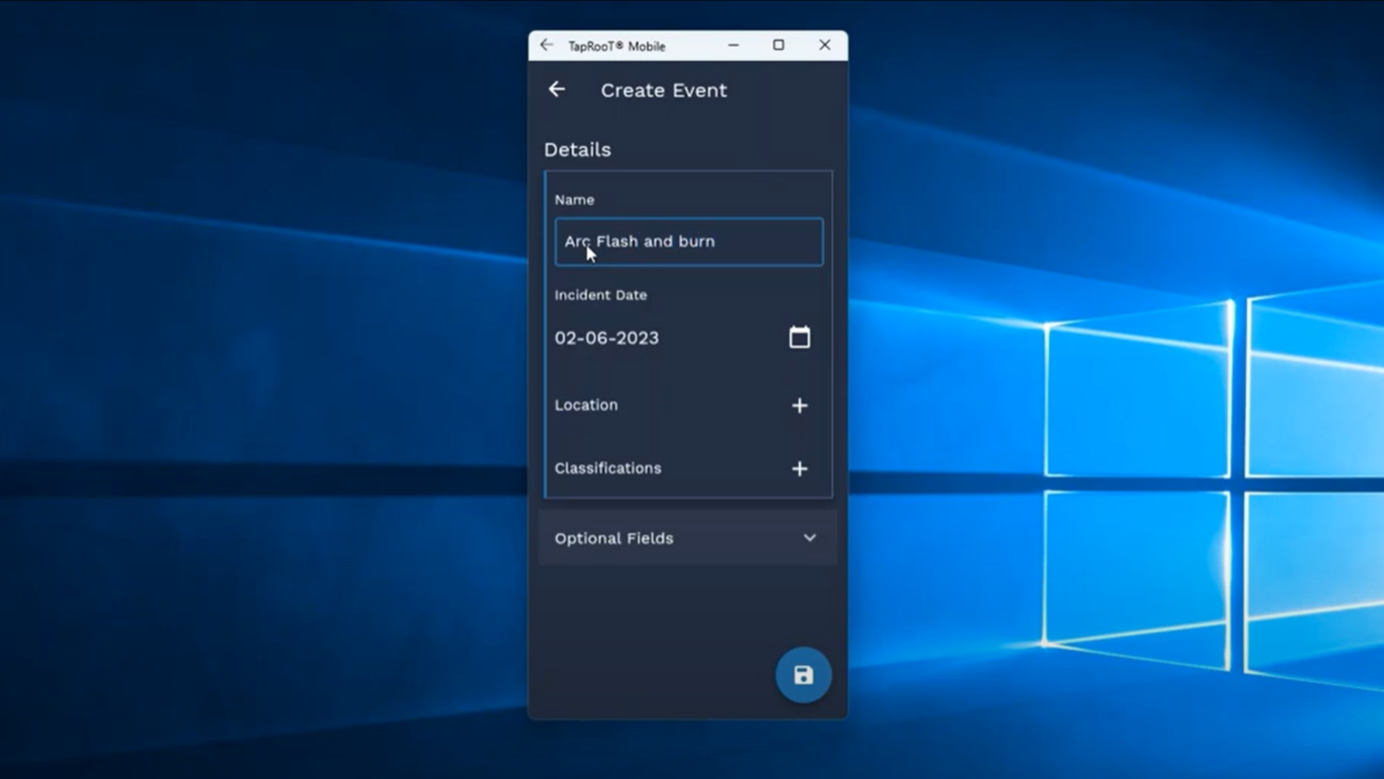The width and height of the screenshot is (1384, 779).
Task: Click into the Name input field
Action: point(689,242)
